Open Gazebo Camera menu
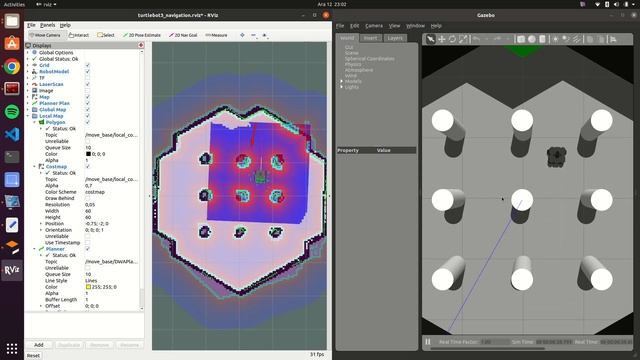This screenshot has width=640, height=360. [x=374, y=26]
